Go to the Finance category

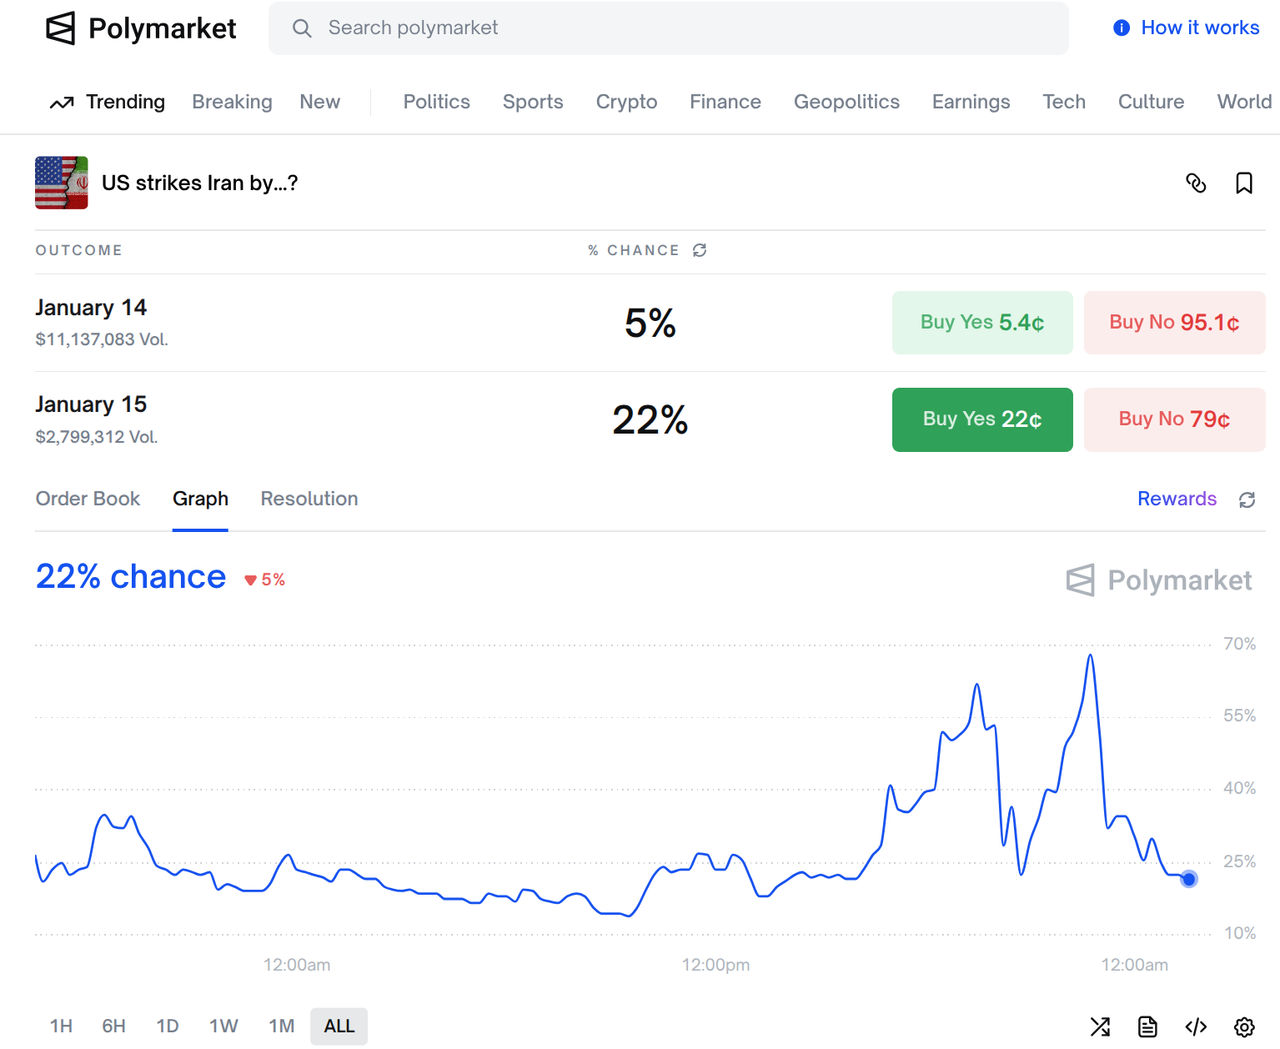click(725, 102)
